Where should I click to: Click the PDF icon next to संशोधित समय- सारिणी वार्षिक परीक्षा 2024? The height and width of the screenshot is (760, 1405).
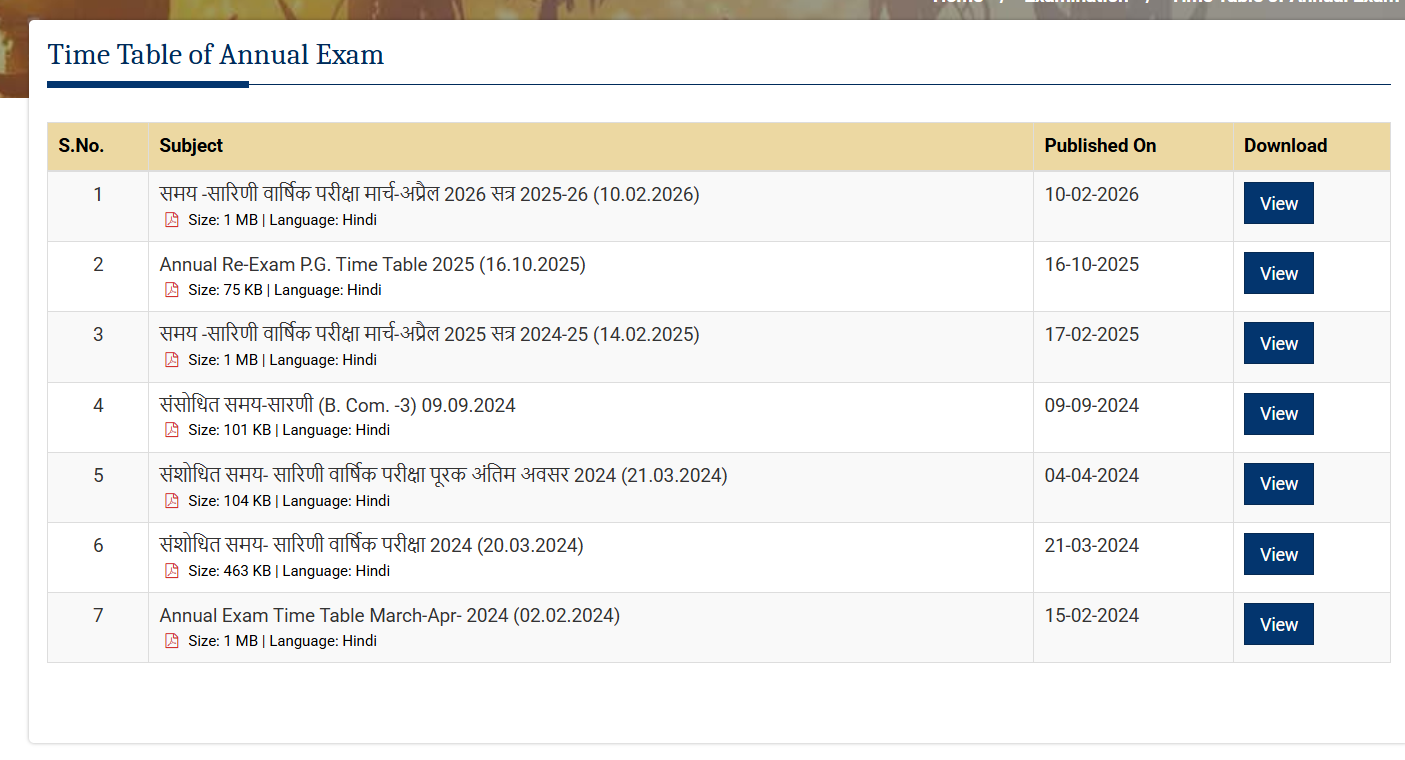[x=171, y=570]
